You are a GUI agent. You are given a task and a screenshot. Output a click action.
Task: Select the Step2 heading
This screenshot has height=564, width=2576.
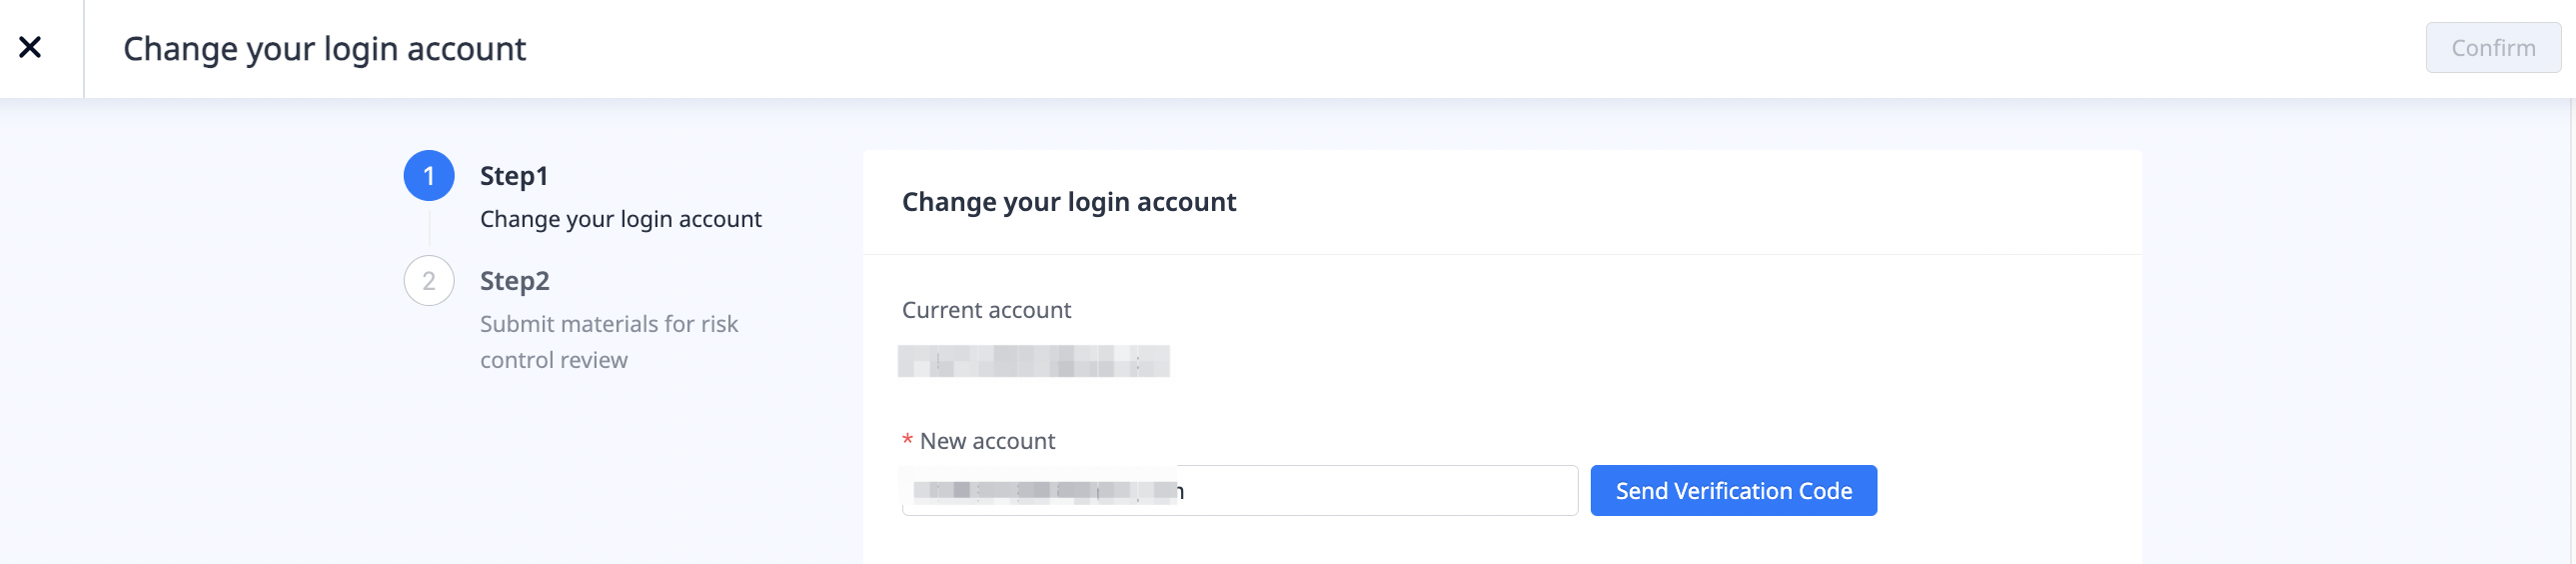tap(515, 281)
